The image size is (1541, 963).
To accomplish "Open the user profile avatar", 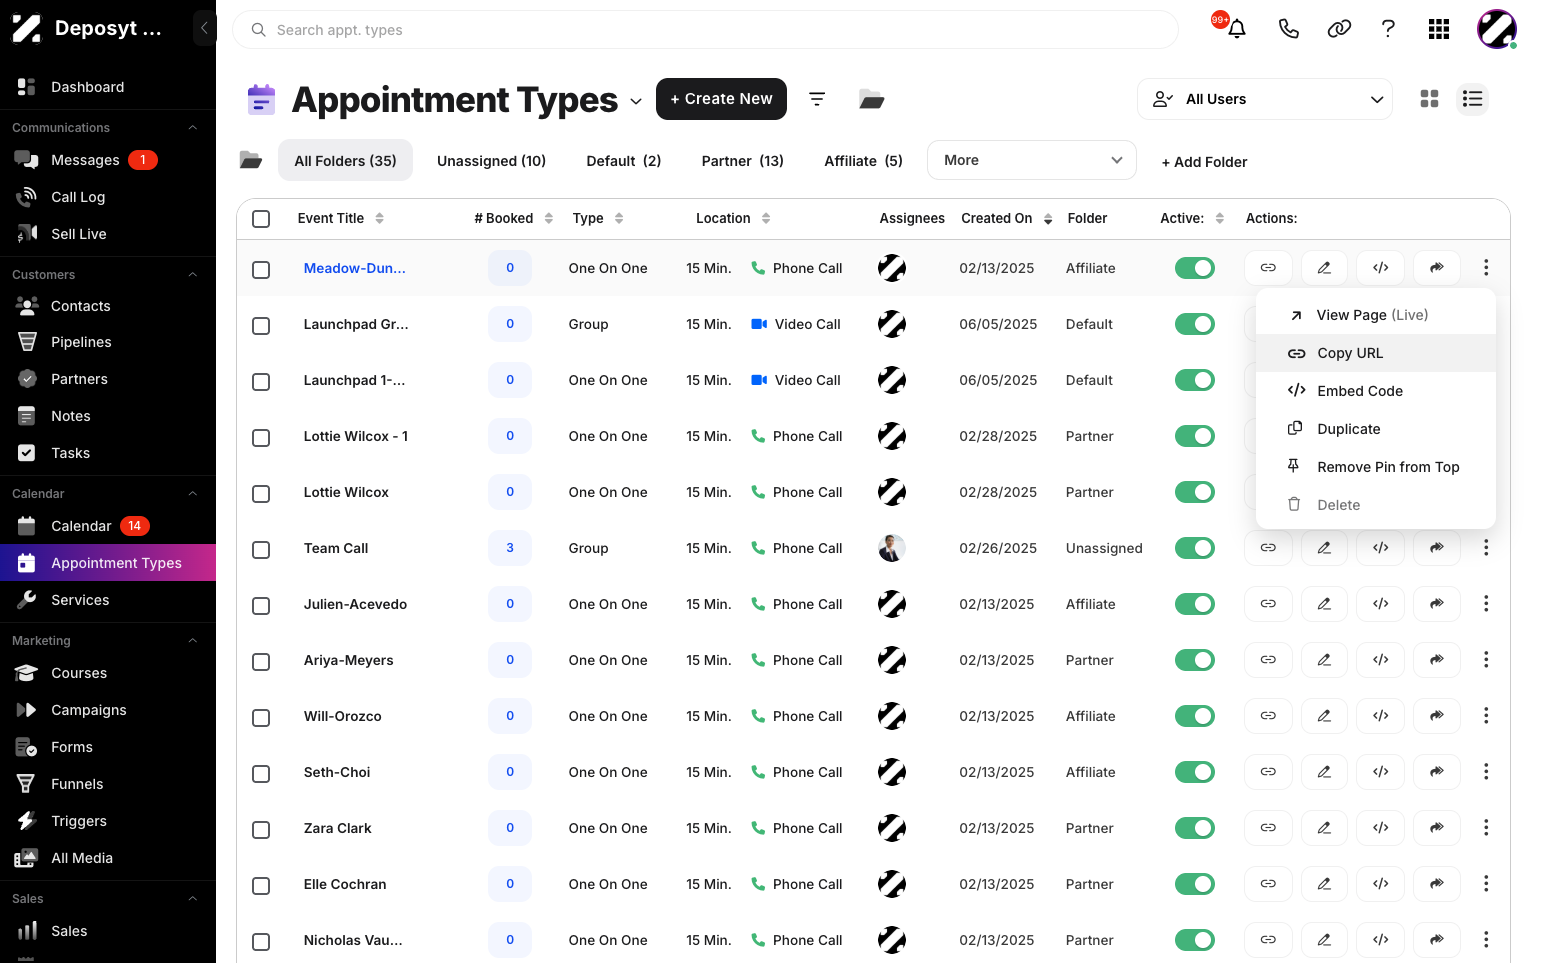I will tap(1497, 29).
